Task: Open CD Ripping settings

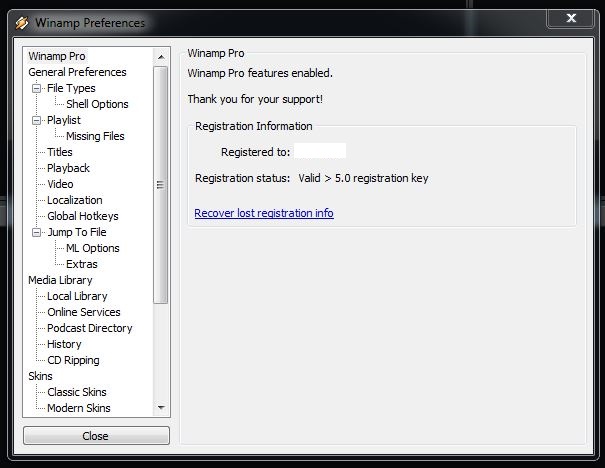Action: [73, 360]
